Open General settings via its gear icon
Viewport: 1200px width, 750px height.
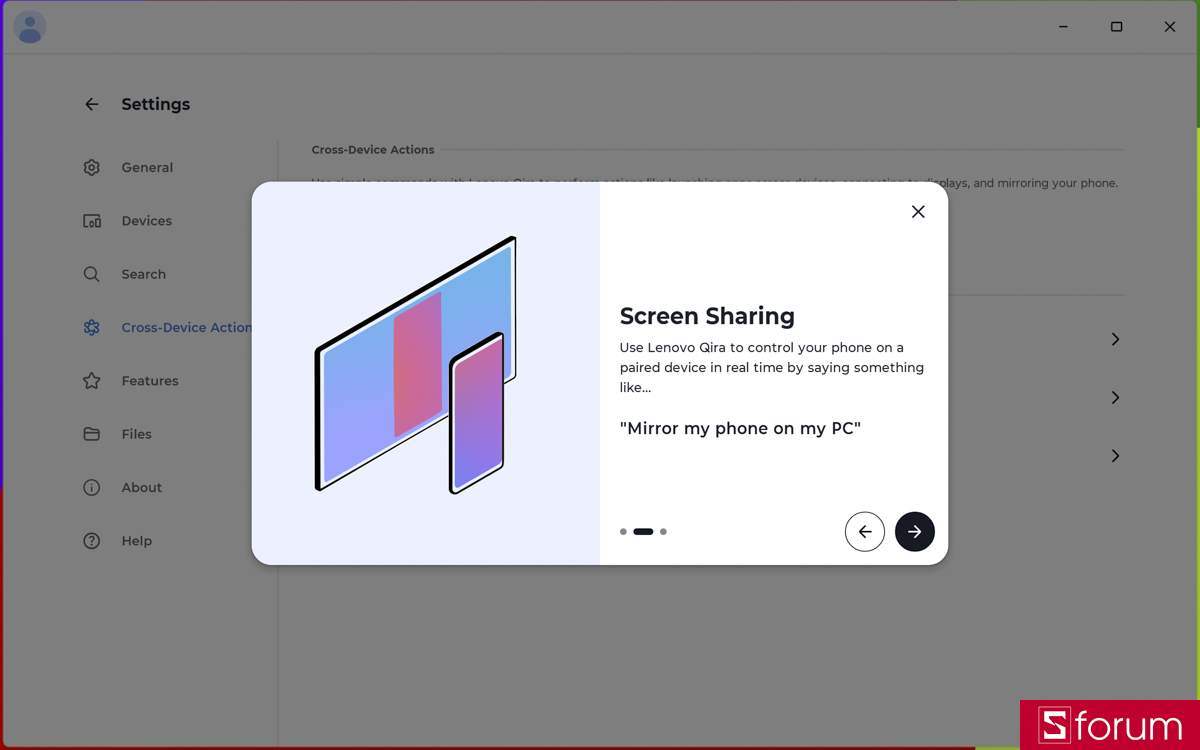click(x=92, y=168)
